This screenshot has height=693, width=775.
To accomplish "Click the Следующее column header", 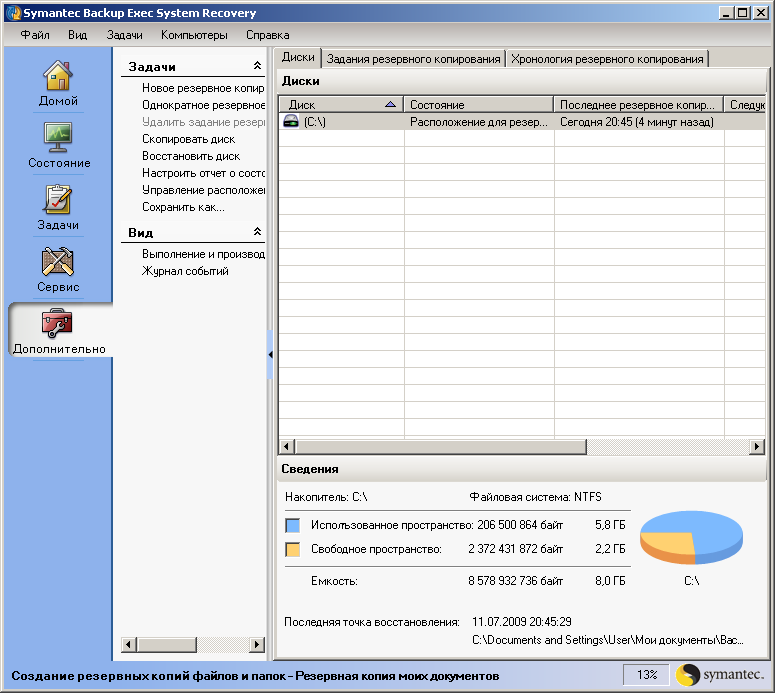I will [745, 104].
